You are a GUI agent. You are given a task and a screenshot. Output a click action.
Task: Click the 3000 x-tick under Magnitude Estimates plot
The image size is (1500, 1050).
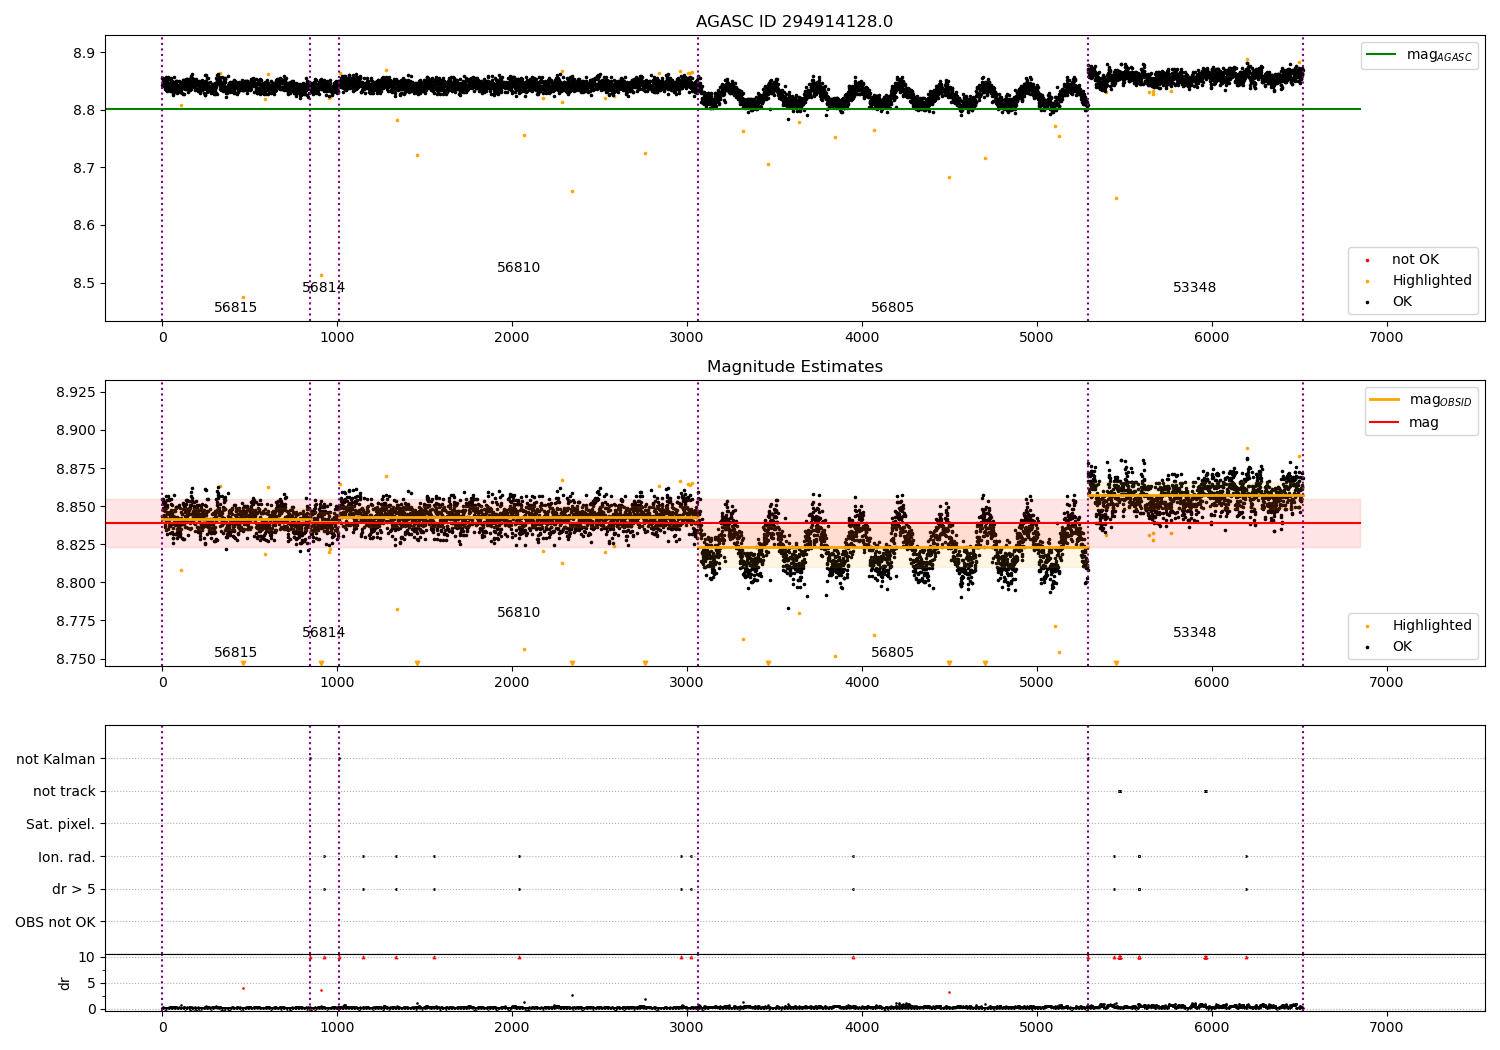[687, 683]
